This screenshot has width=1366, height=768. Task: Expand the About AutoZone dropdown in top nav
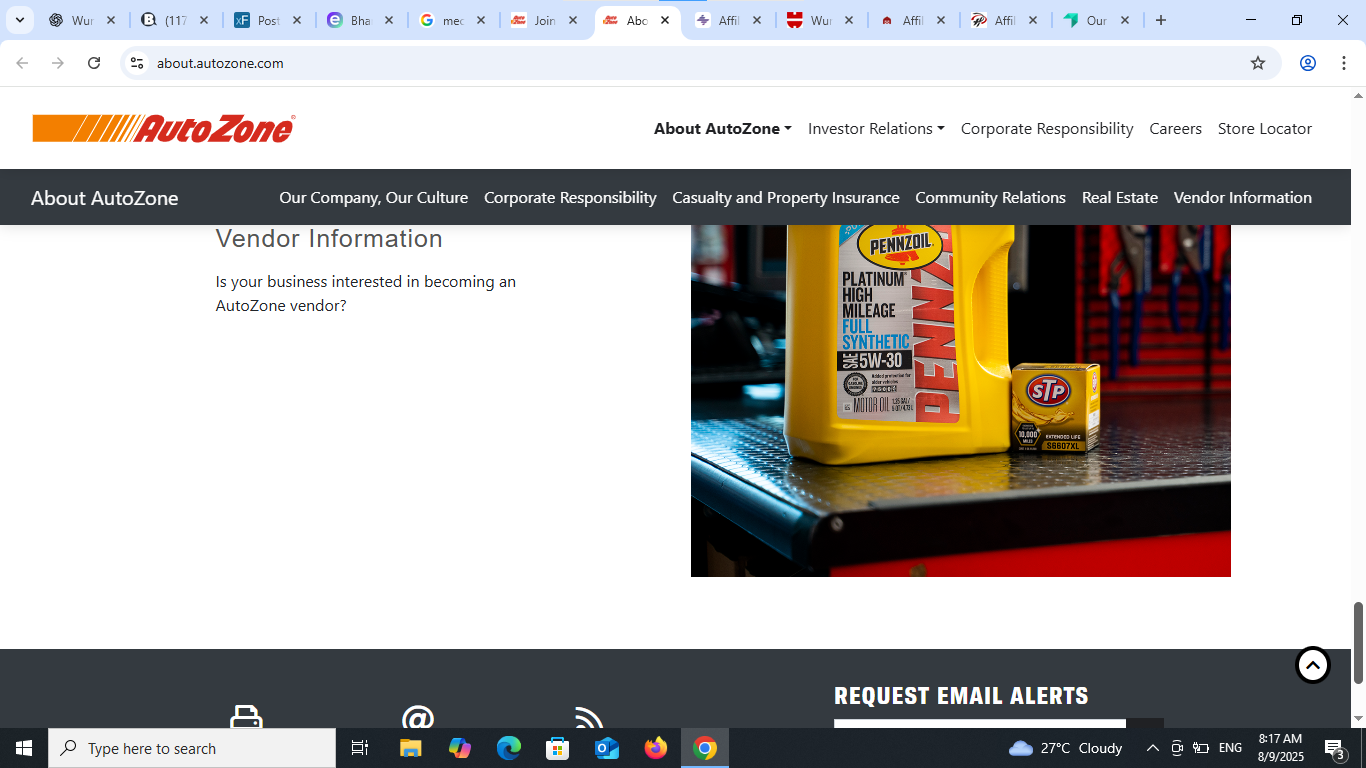point(722,129)
